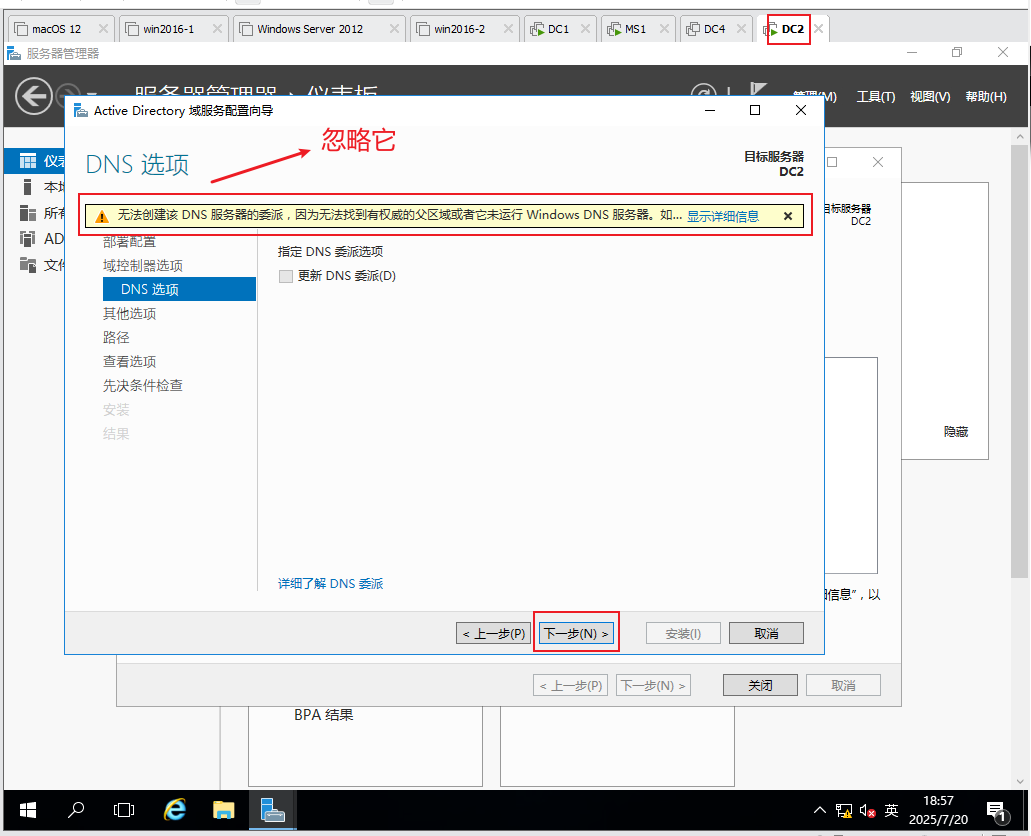Click the network status tray icon
Viewport: 1031px width, 836px height.
pos(844,811)
